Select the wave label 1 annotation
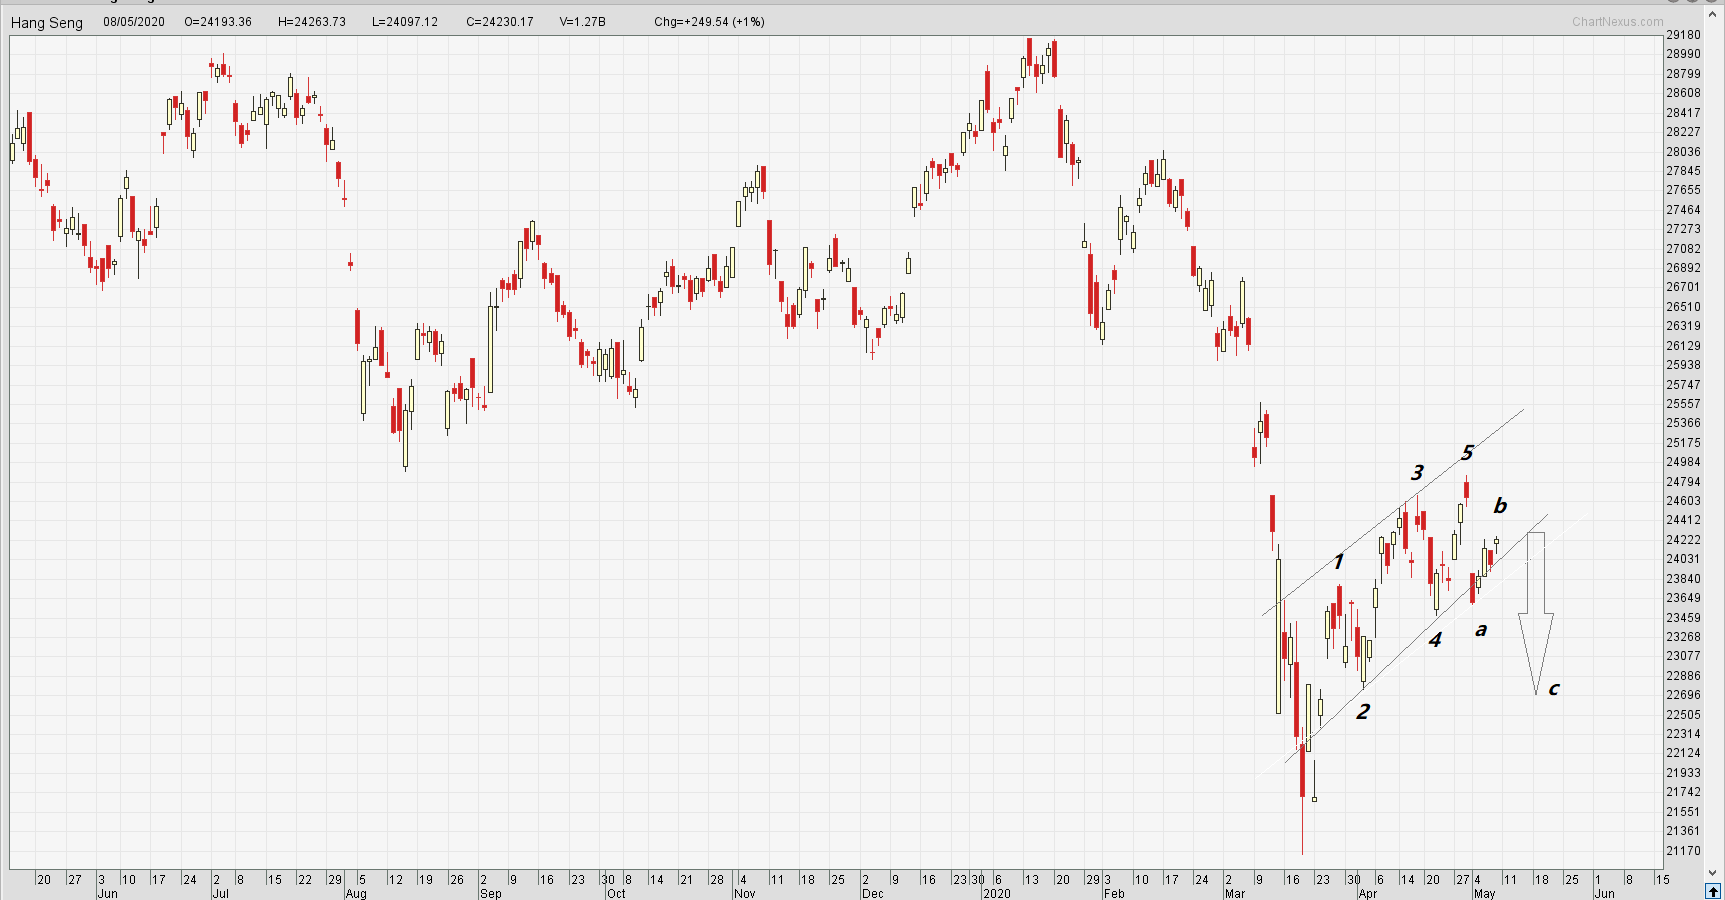Image resolution: width=1725 pixels, height=900 pixels. (x=1338, y=562)
